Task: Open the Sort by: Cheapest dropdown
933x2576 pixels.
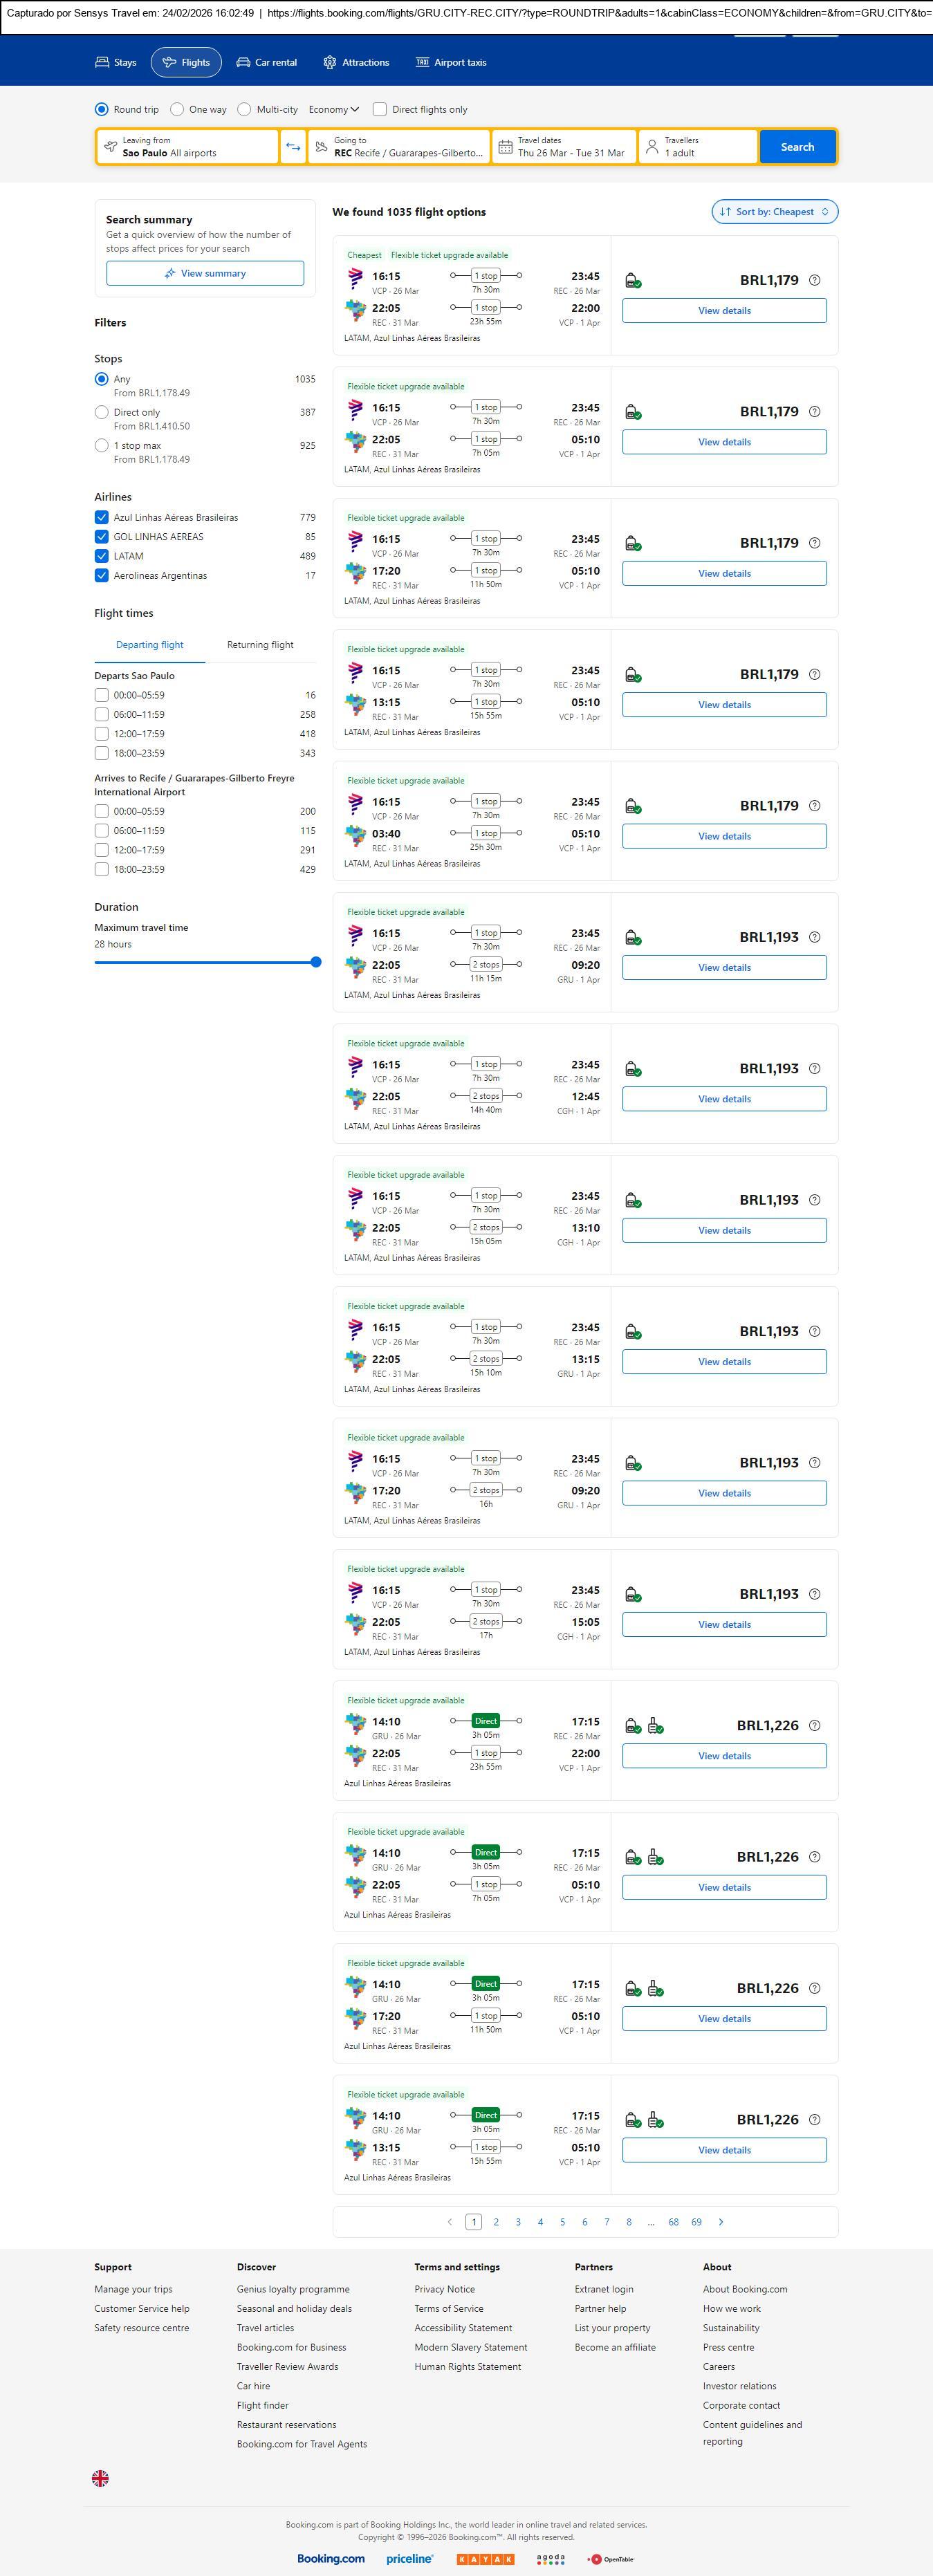Action: [774, 212]
